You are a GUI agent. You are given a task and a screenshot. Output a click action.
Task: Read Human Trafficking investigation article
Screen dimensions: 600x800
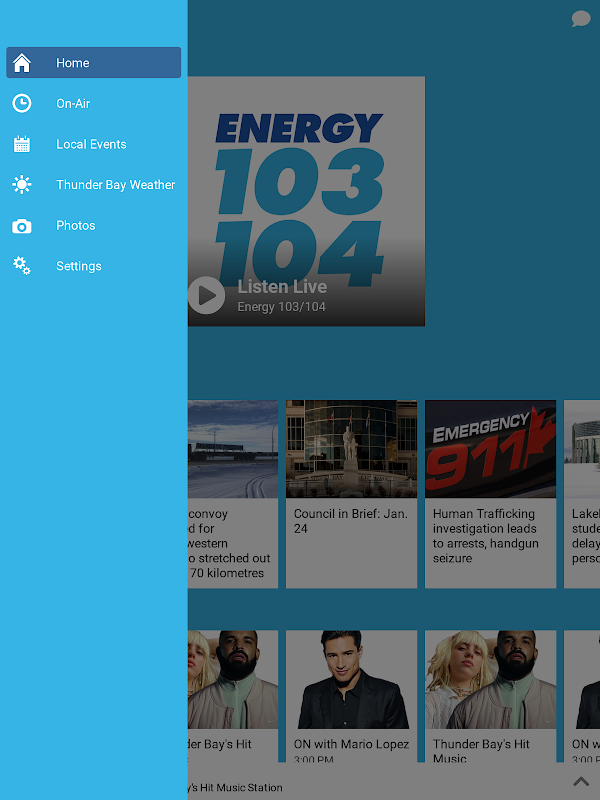(x=486, y=536)
